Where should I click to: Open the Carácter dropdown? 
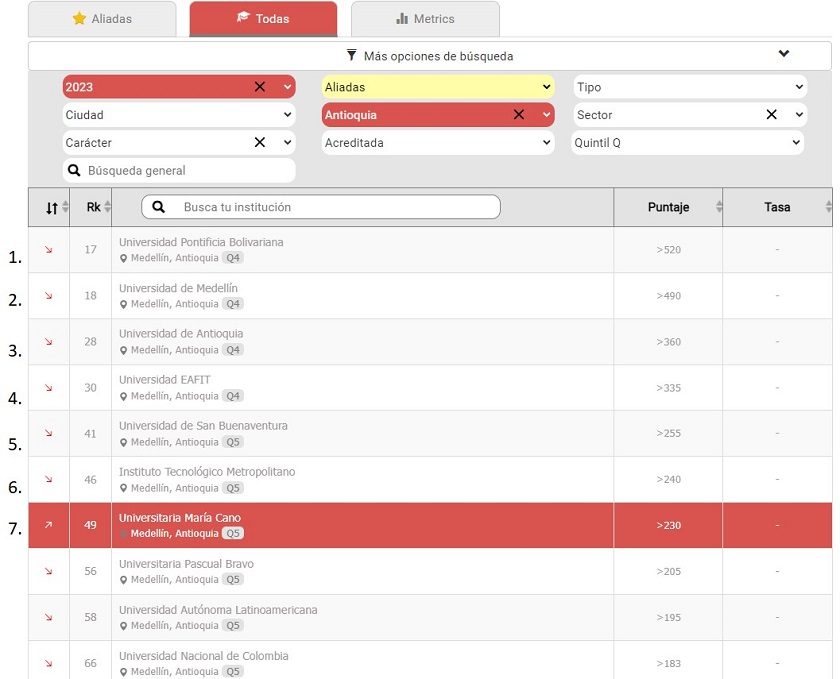(288, 143)
